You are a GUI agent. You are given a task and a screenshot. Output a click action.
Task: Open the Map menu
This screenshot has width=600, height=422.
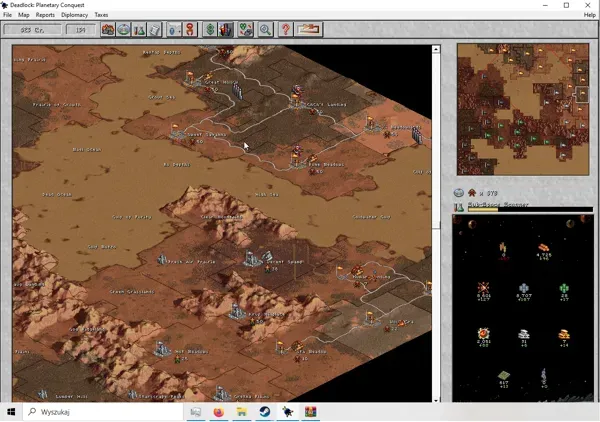pyautogui.click(x=24, y=15)
